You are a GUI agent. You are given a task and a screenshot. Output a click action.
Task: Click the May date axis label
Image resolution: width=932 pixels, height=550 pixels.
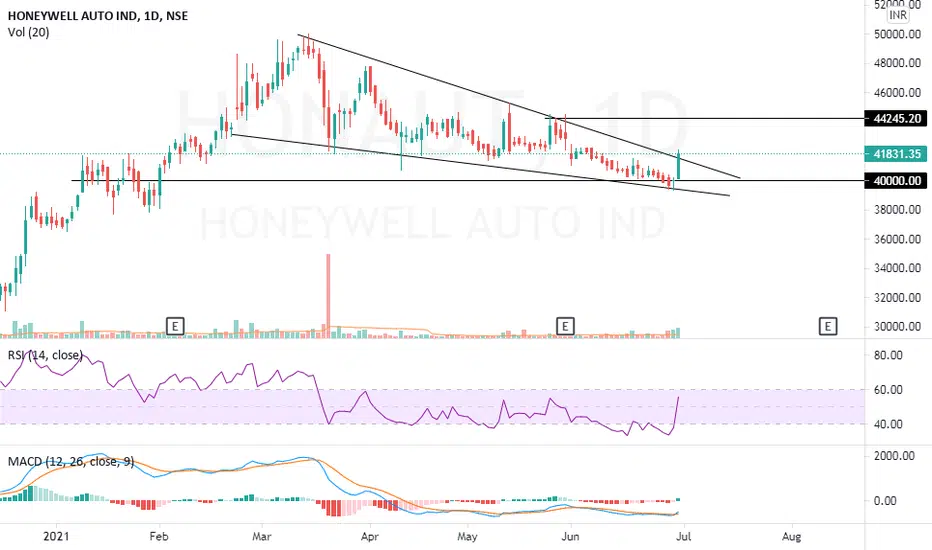[467, 536]
